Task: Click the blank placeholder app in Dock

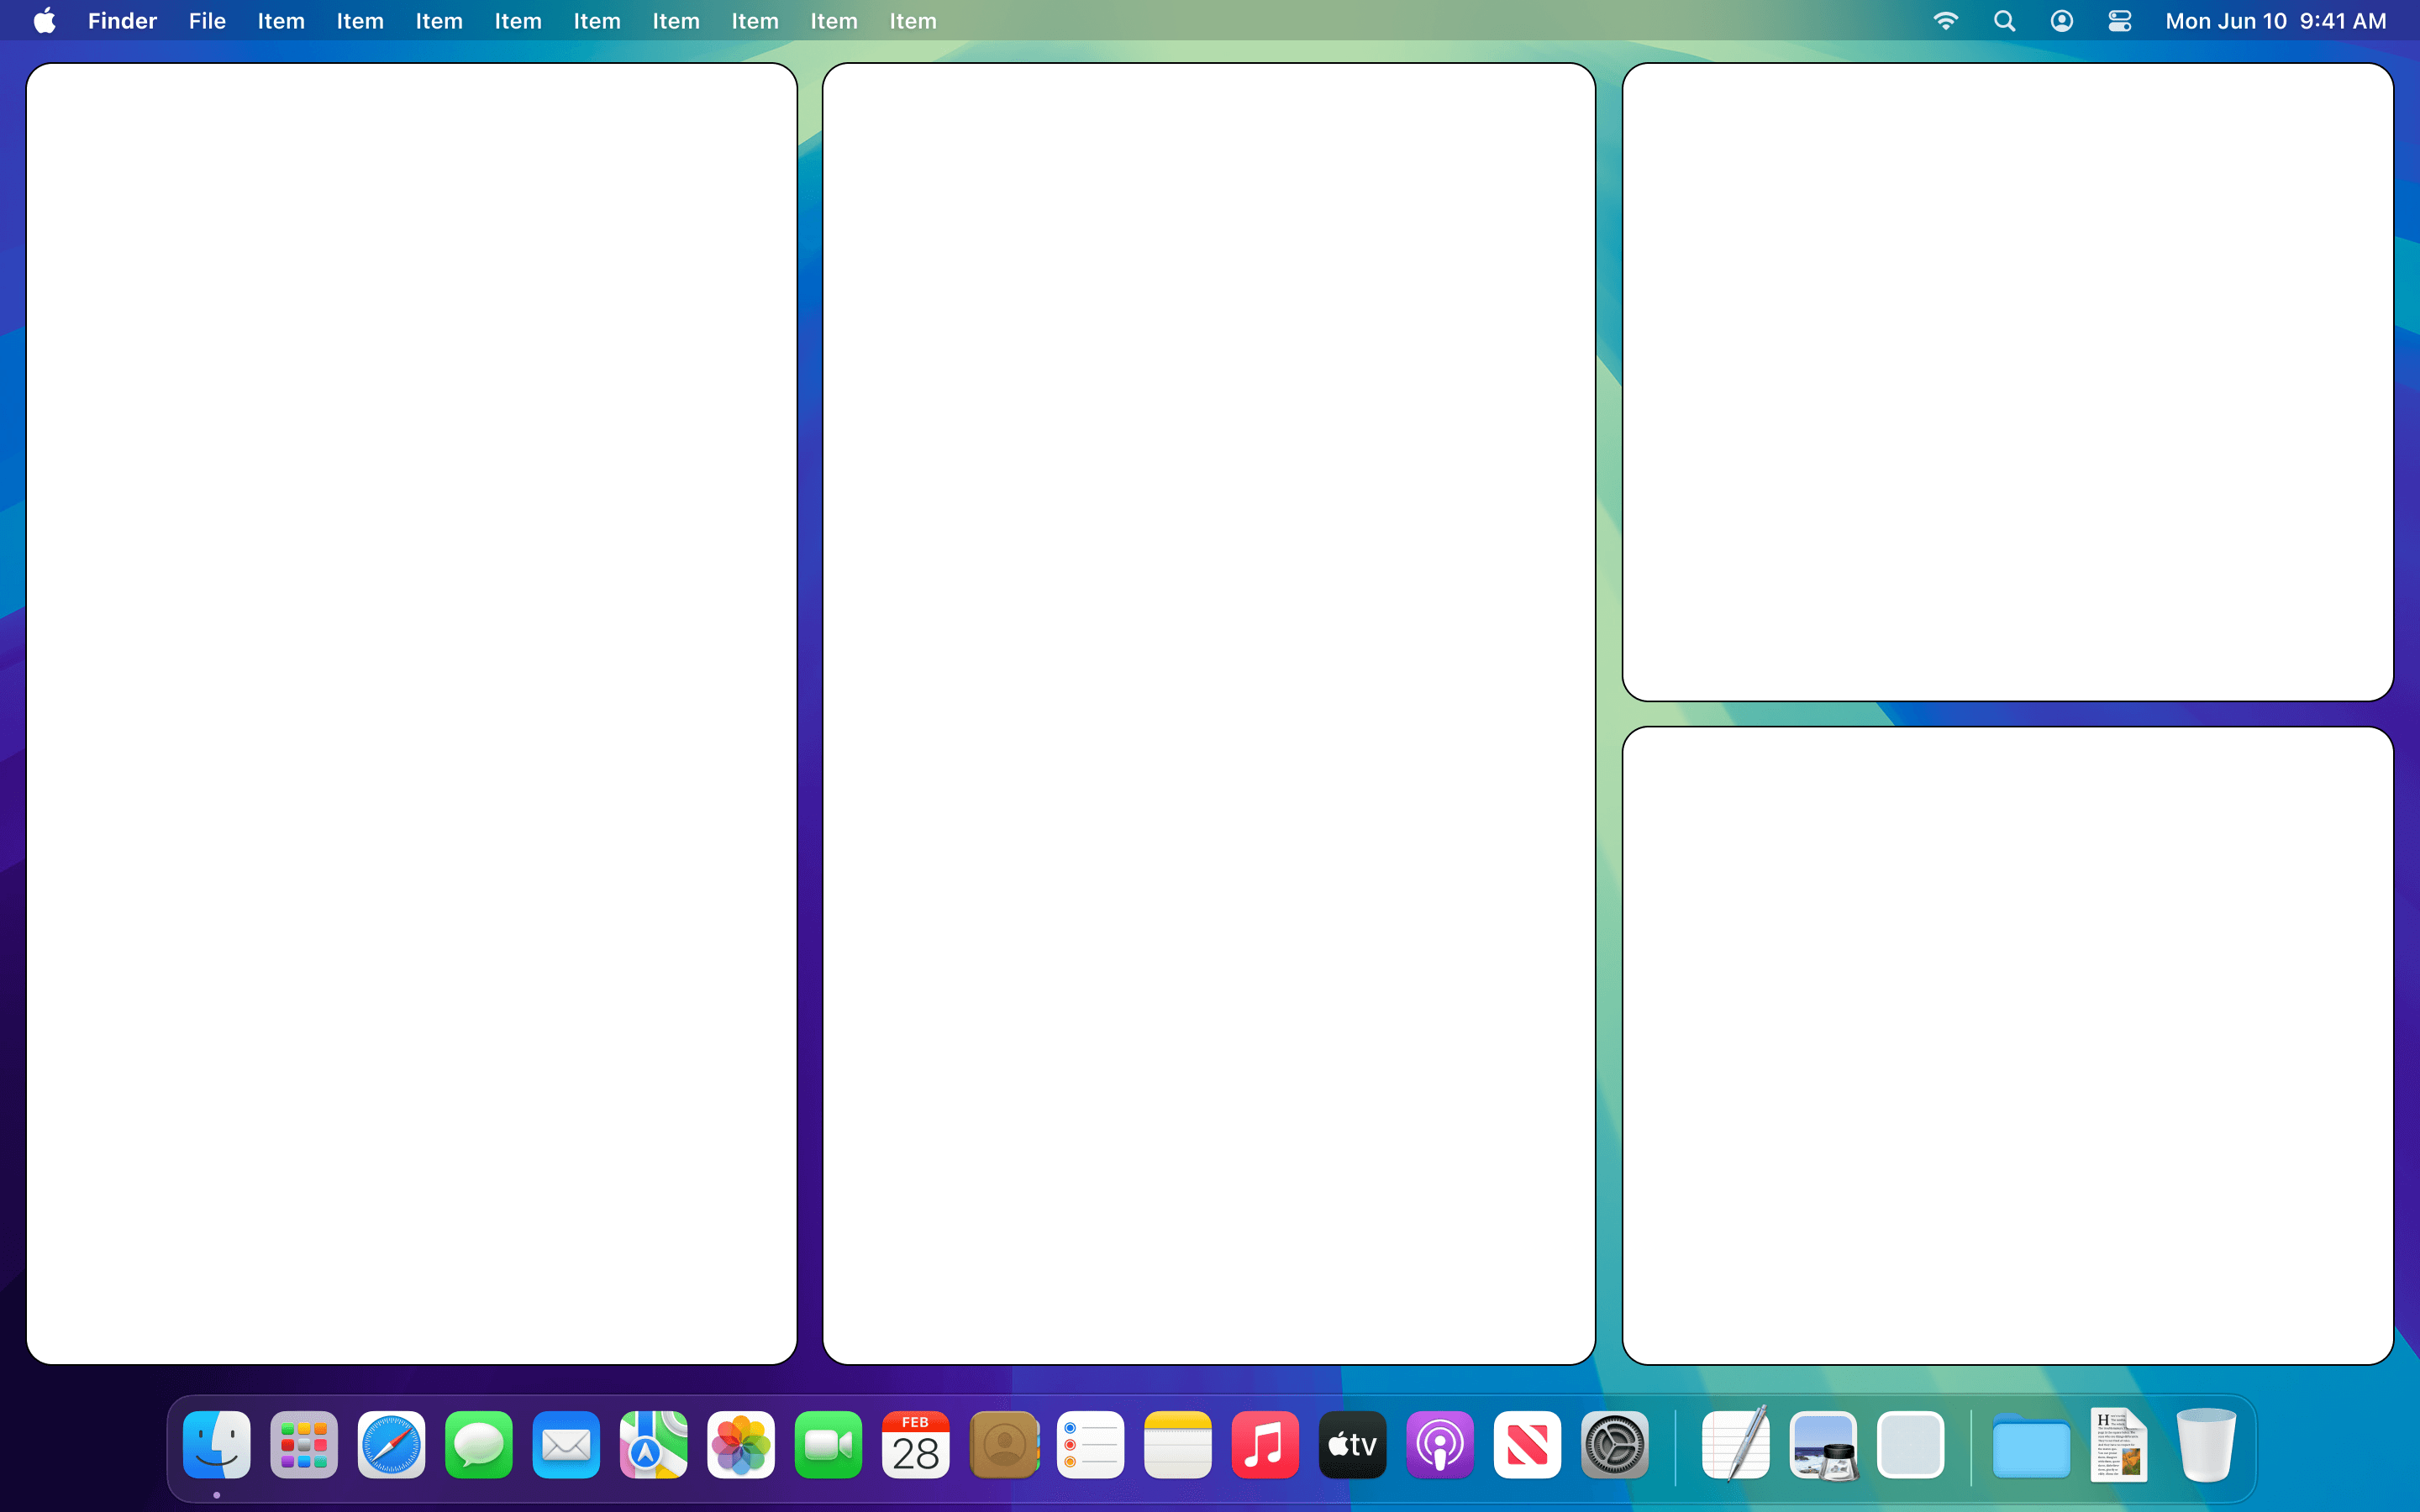Action: [x=1910, y=1444]
